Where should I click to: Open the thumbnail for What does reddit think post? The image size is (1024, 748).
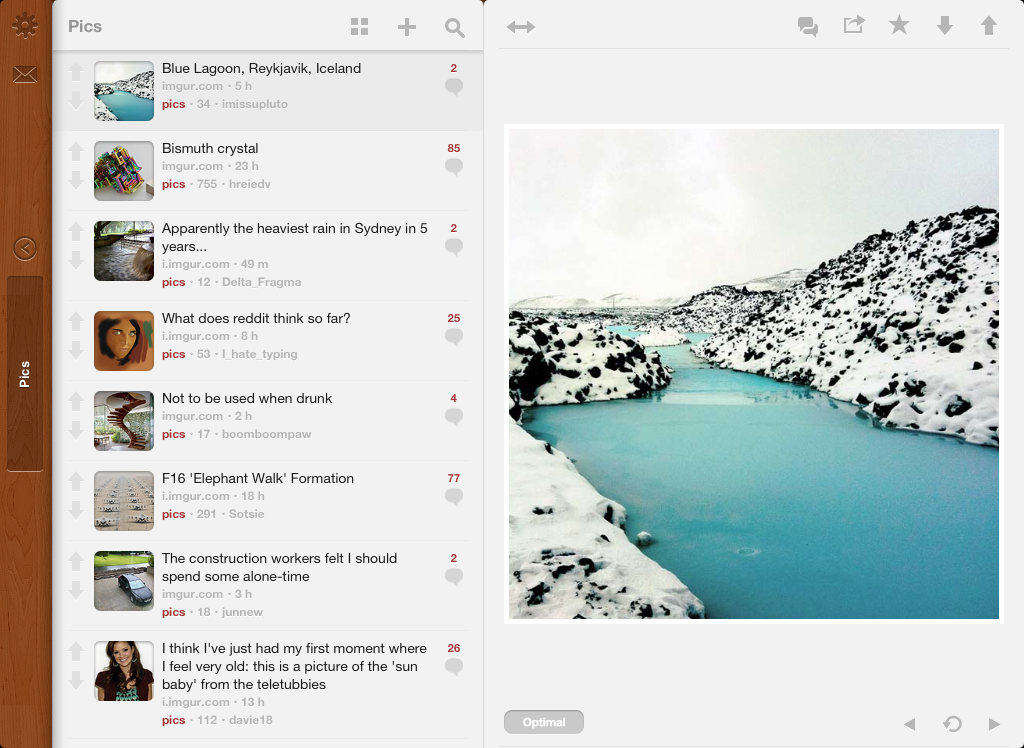pyautogui.click(x=124, y=341)
